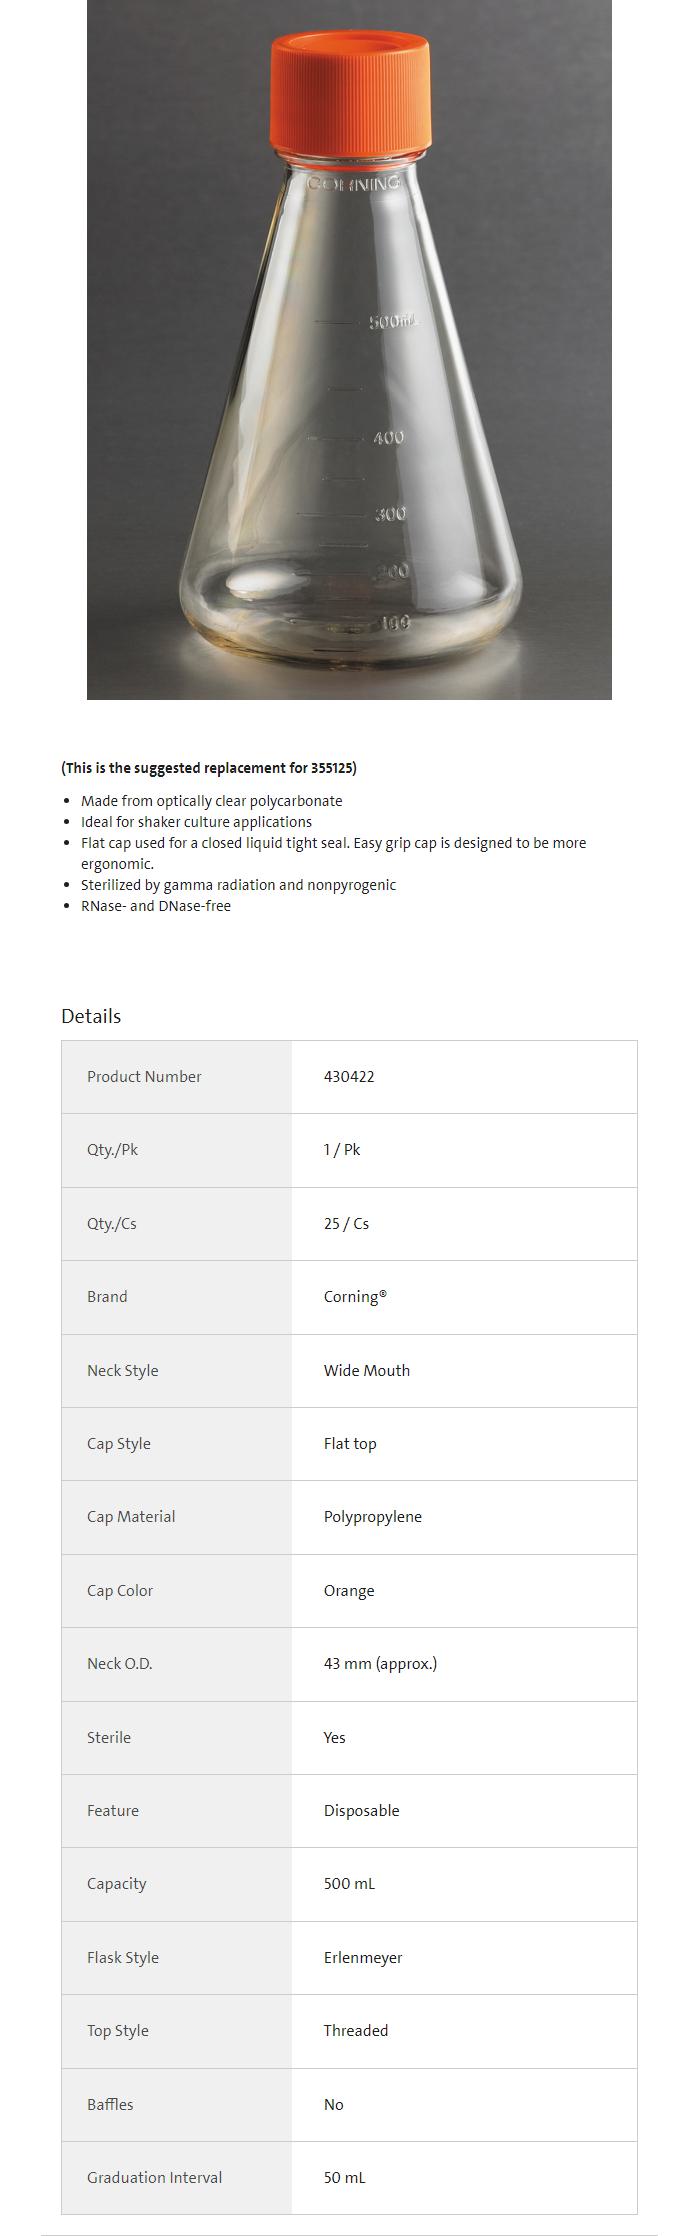Viewport: 700px width, 2236px height.
Task: Click the 500 mL capacity value
Action: click(x=349, y=1884)
